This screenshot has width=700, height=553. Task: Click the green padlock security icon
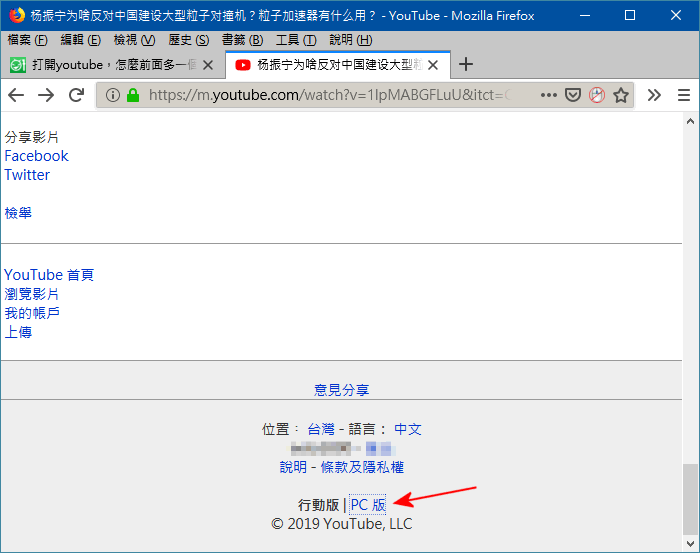pyautogui.click(x=133, y=95)
